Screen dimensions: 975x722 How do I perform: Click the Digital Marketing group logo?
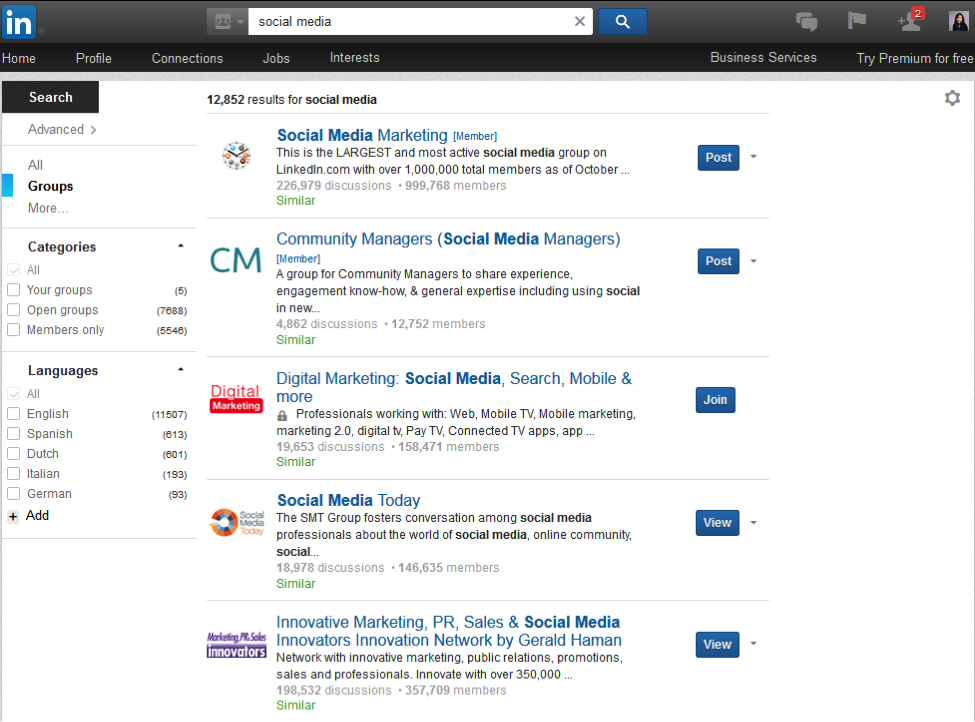pyautogui.click(x=236, y=398)
